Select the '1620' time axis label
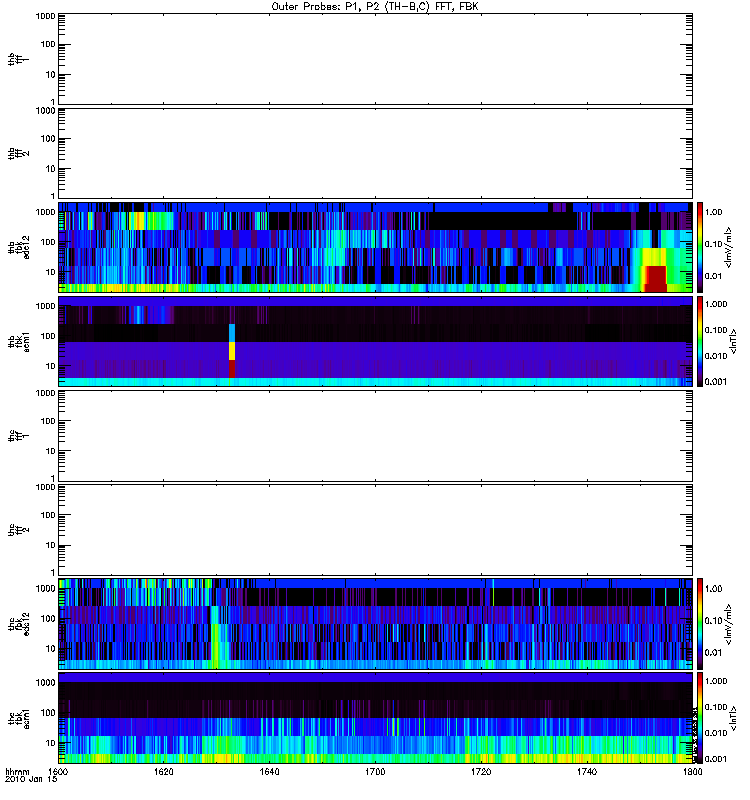Image resolution: width=750 pixels, height=800 pixels. point(163,771)
